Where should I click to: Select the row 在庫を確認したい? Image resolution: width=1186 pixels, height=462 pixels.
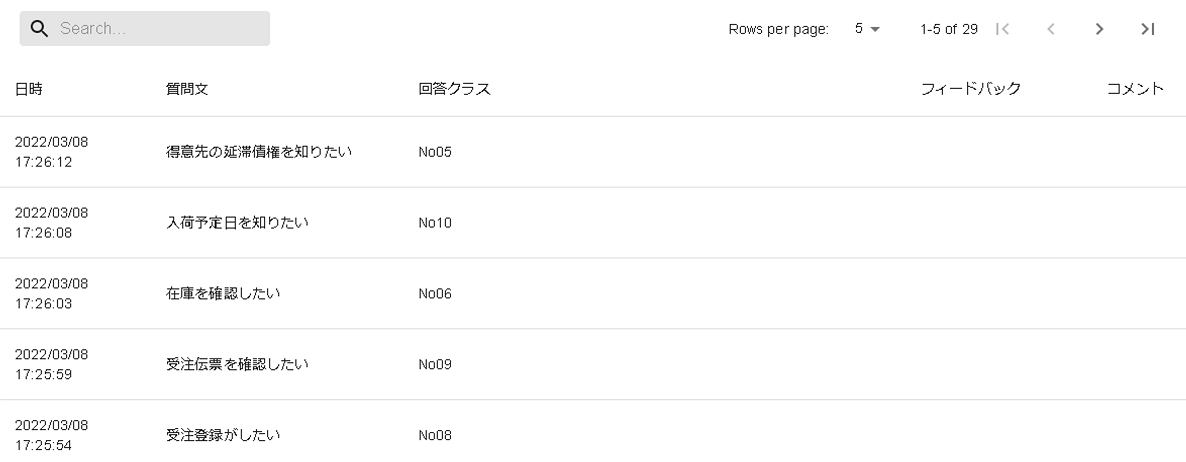[223, 294]
